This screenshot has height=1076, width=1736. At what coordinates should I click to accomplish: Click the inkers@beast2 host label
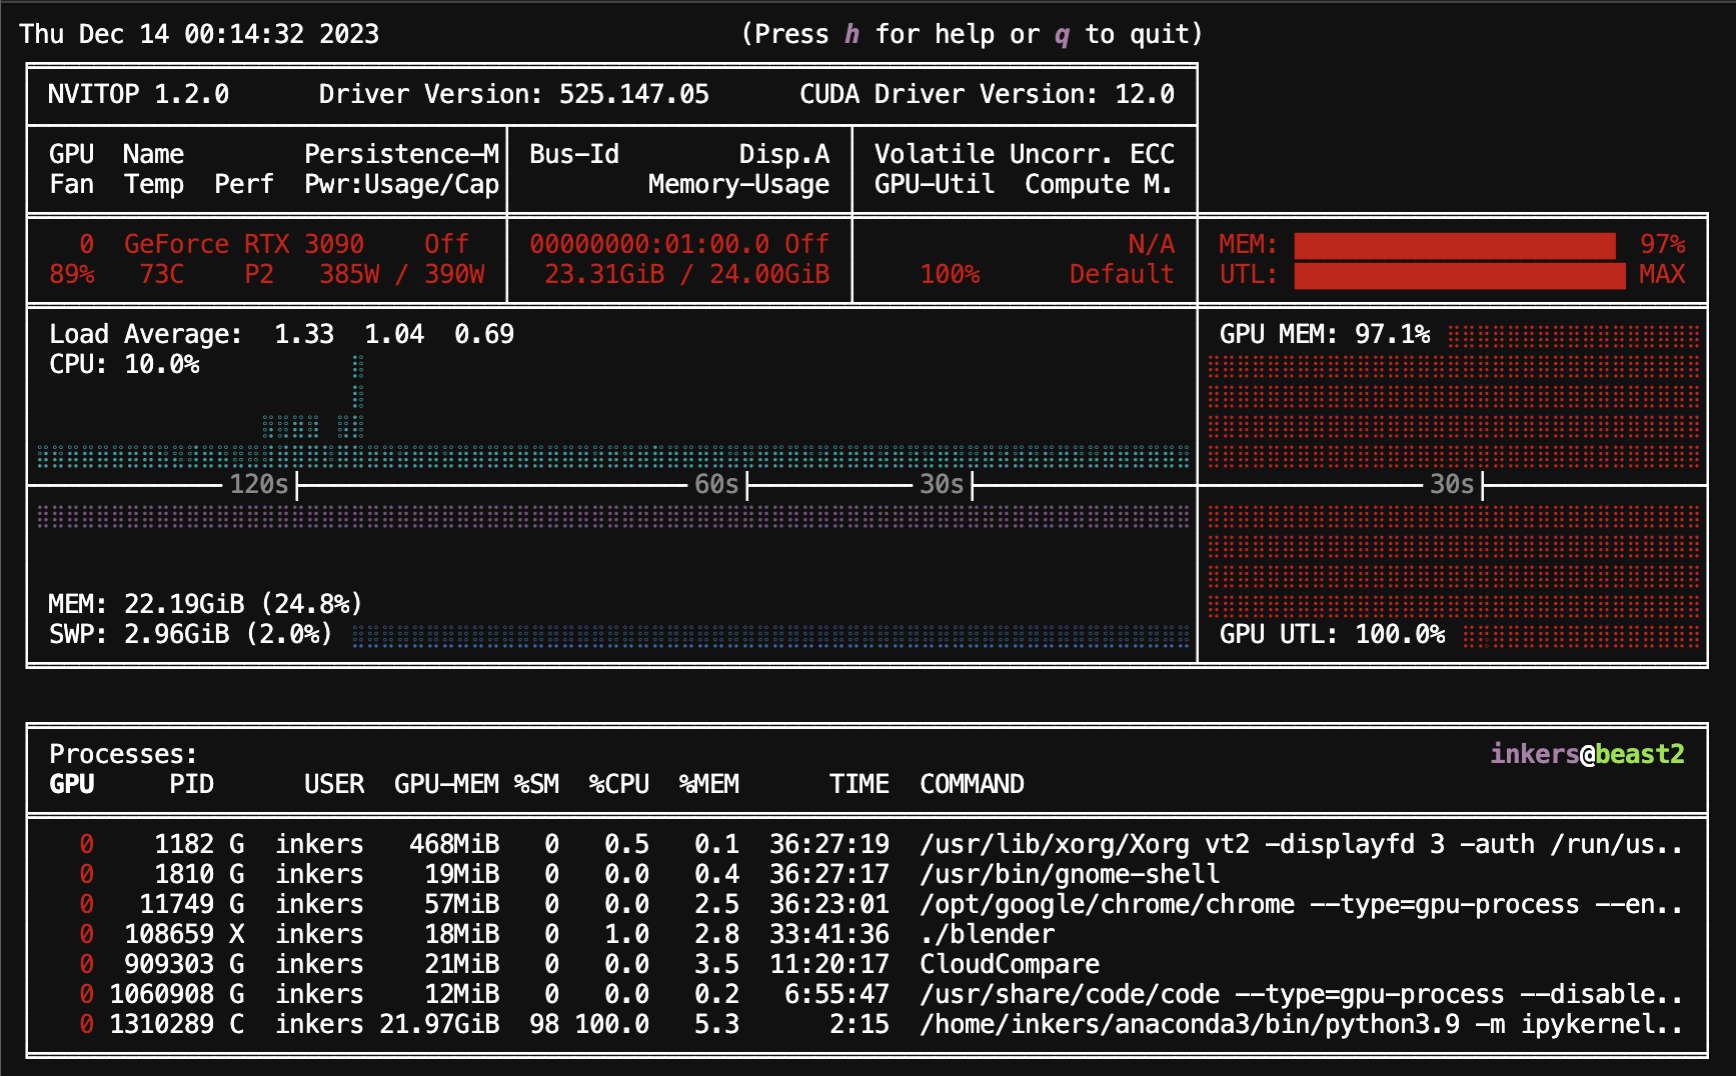point(1587,754)
